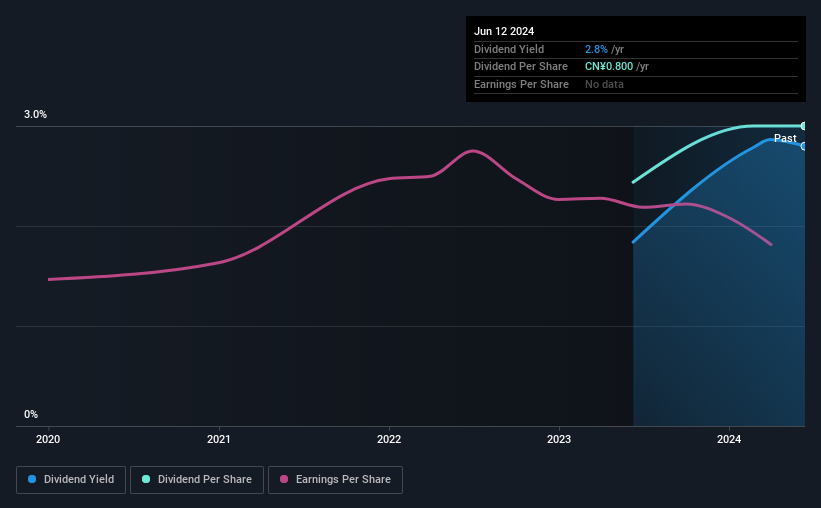Image resolution: width=821 pixels, height=508 pixels.
Task: Click the Past label on chart
Action: (785, 138)
